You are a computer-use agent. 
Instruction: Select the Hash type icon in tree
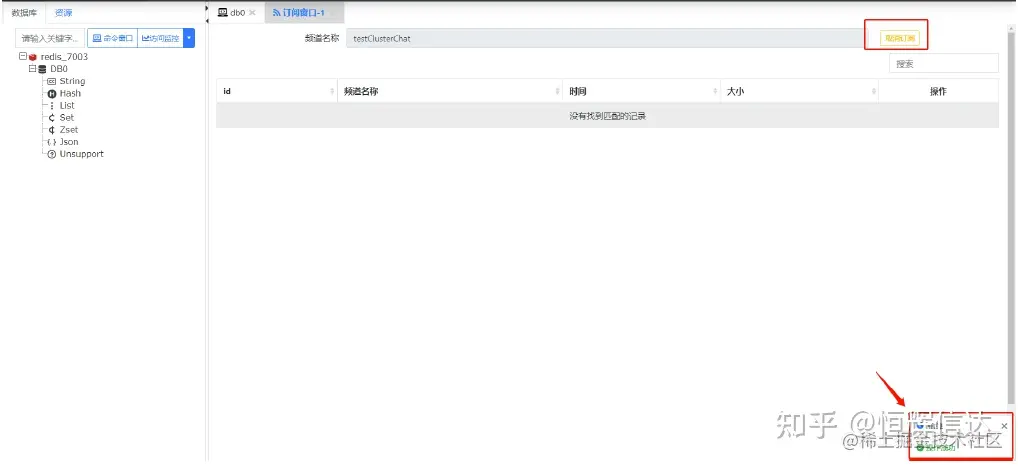52,93
